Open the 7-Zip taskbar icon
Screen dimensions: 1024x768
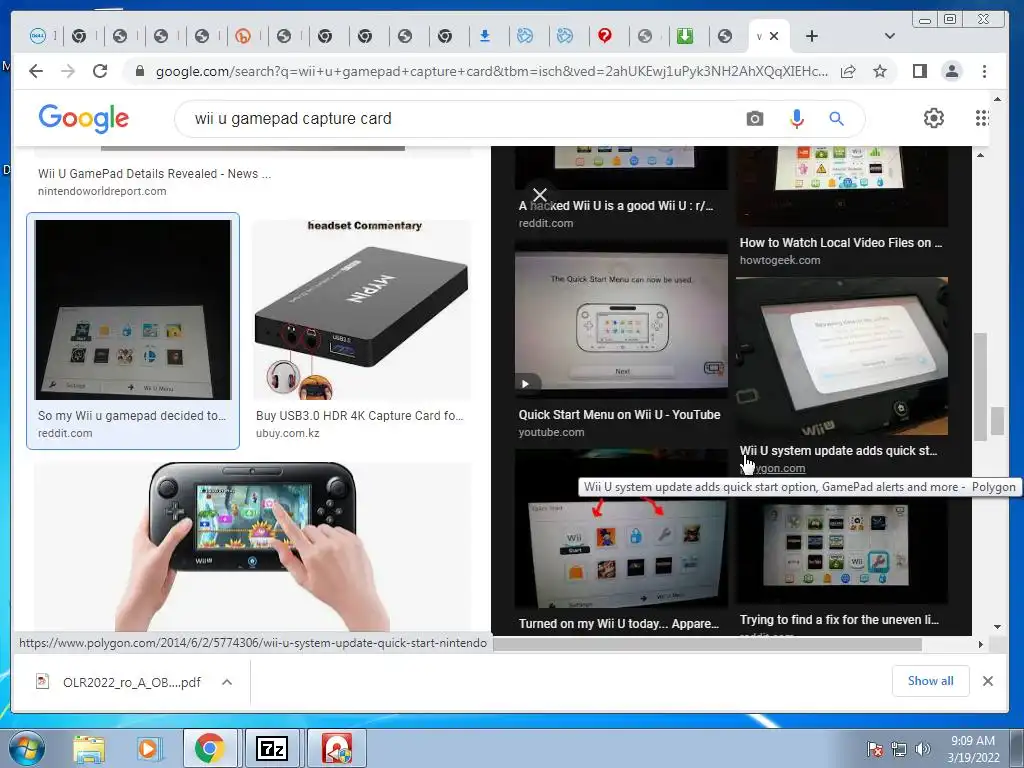[272, 749]
